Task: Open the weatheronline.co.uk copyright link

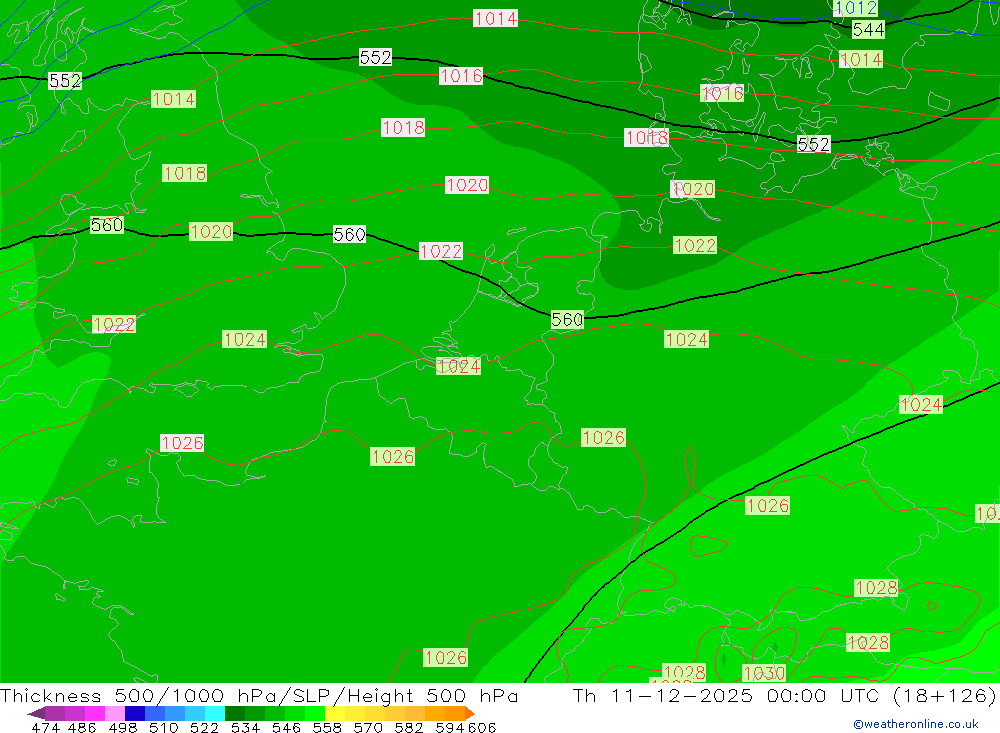Action: coord(915,723)
